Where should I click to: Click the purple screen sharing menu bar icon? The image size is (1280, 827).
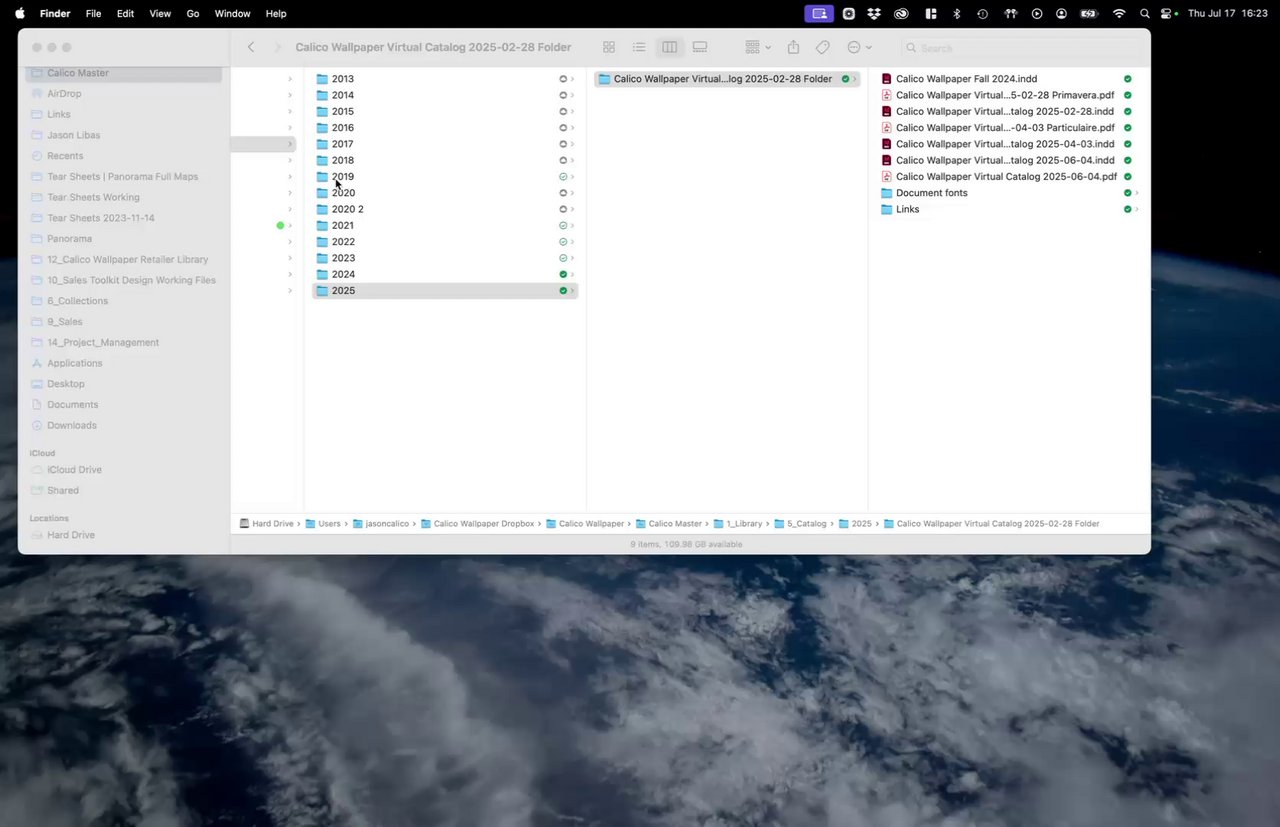819,13
